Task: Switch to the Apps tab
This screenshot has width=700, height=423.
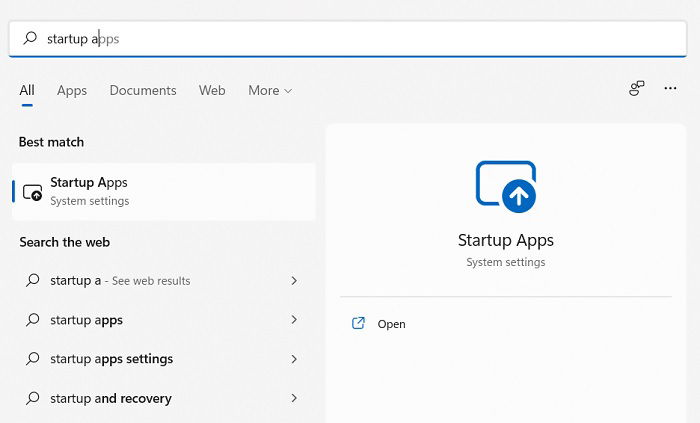Action: point(72,91)
